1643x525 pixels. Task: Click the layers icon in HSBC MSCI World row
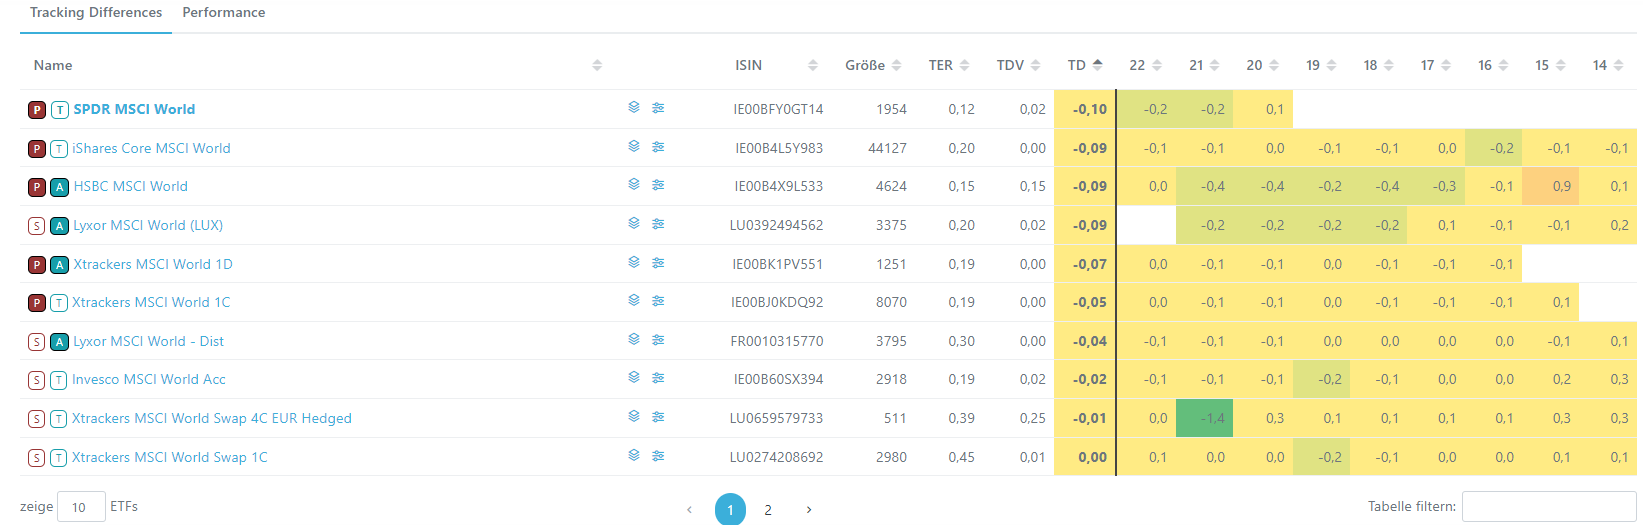point(633,184)
